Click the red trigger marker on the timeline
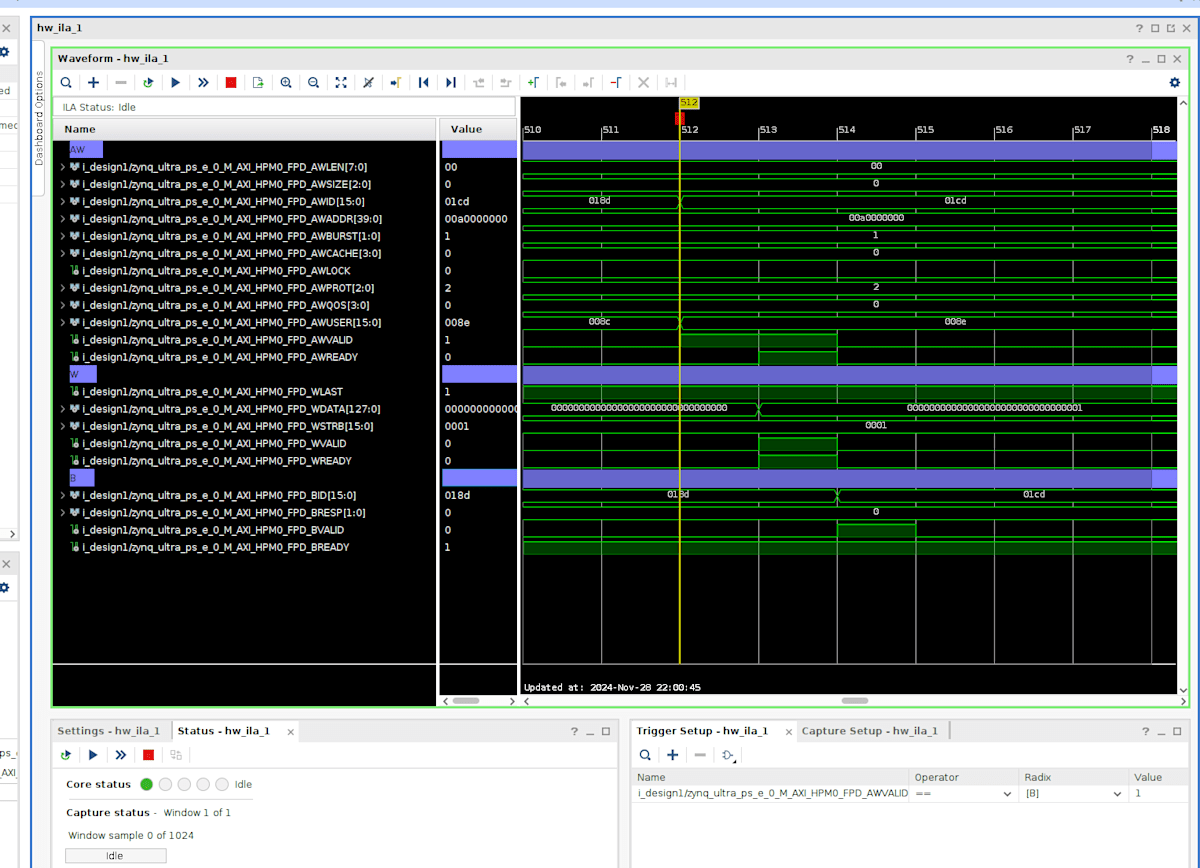 pyautogui.click(x=680, y=118)
